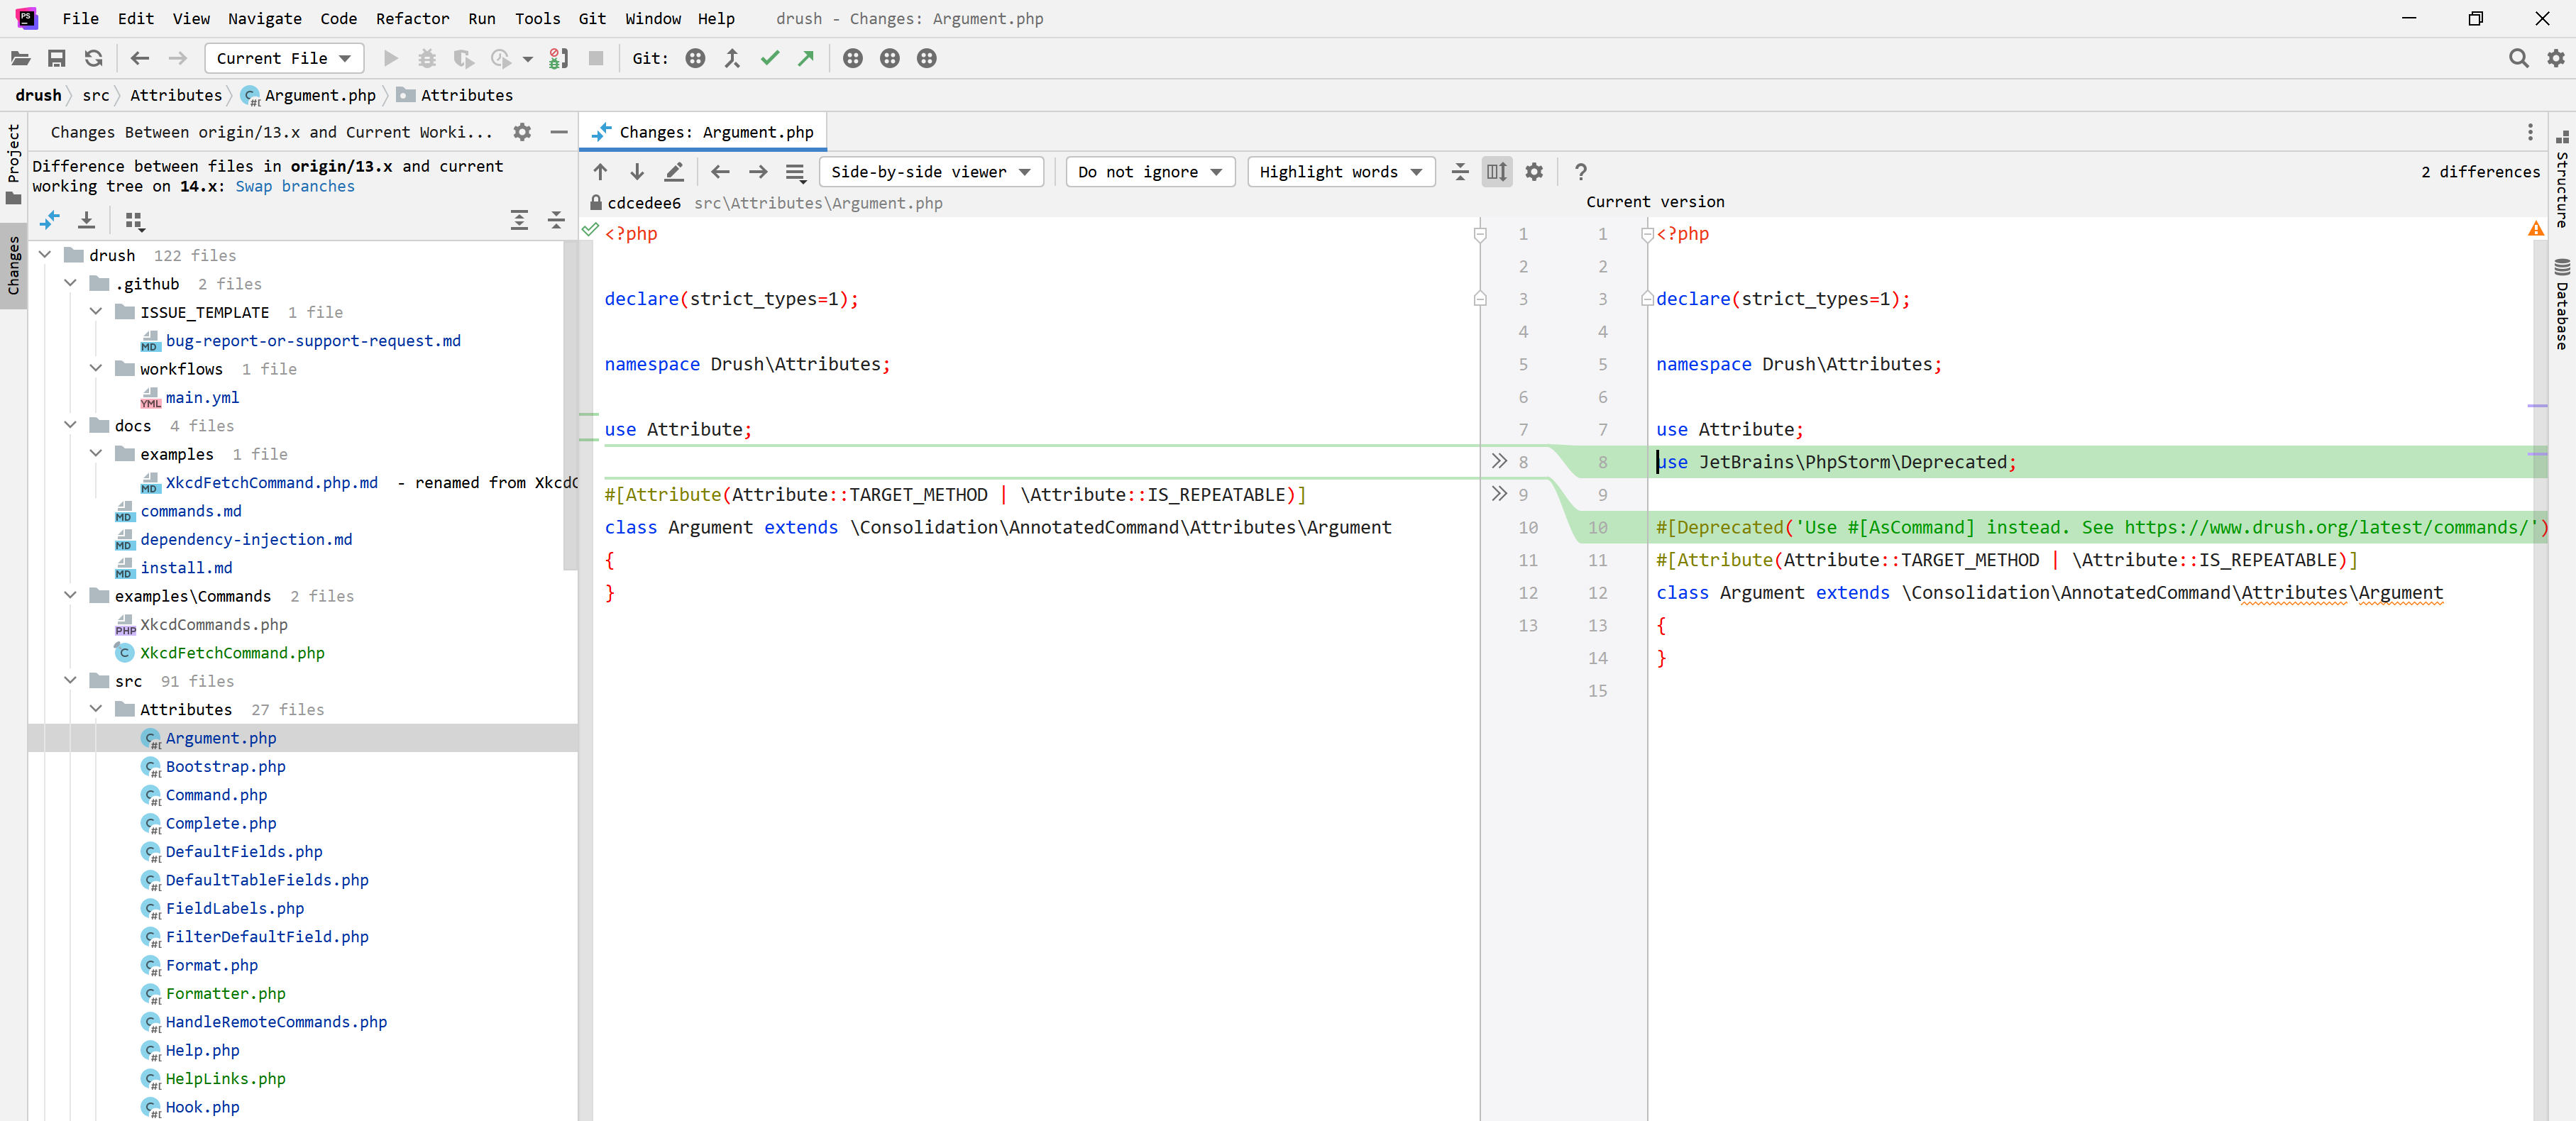Select XkcdFetchCommand.php in examples\Commands
2576x1121 pixels.
pyautogui.click(x=232, y=653)
